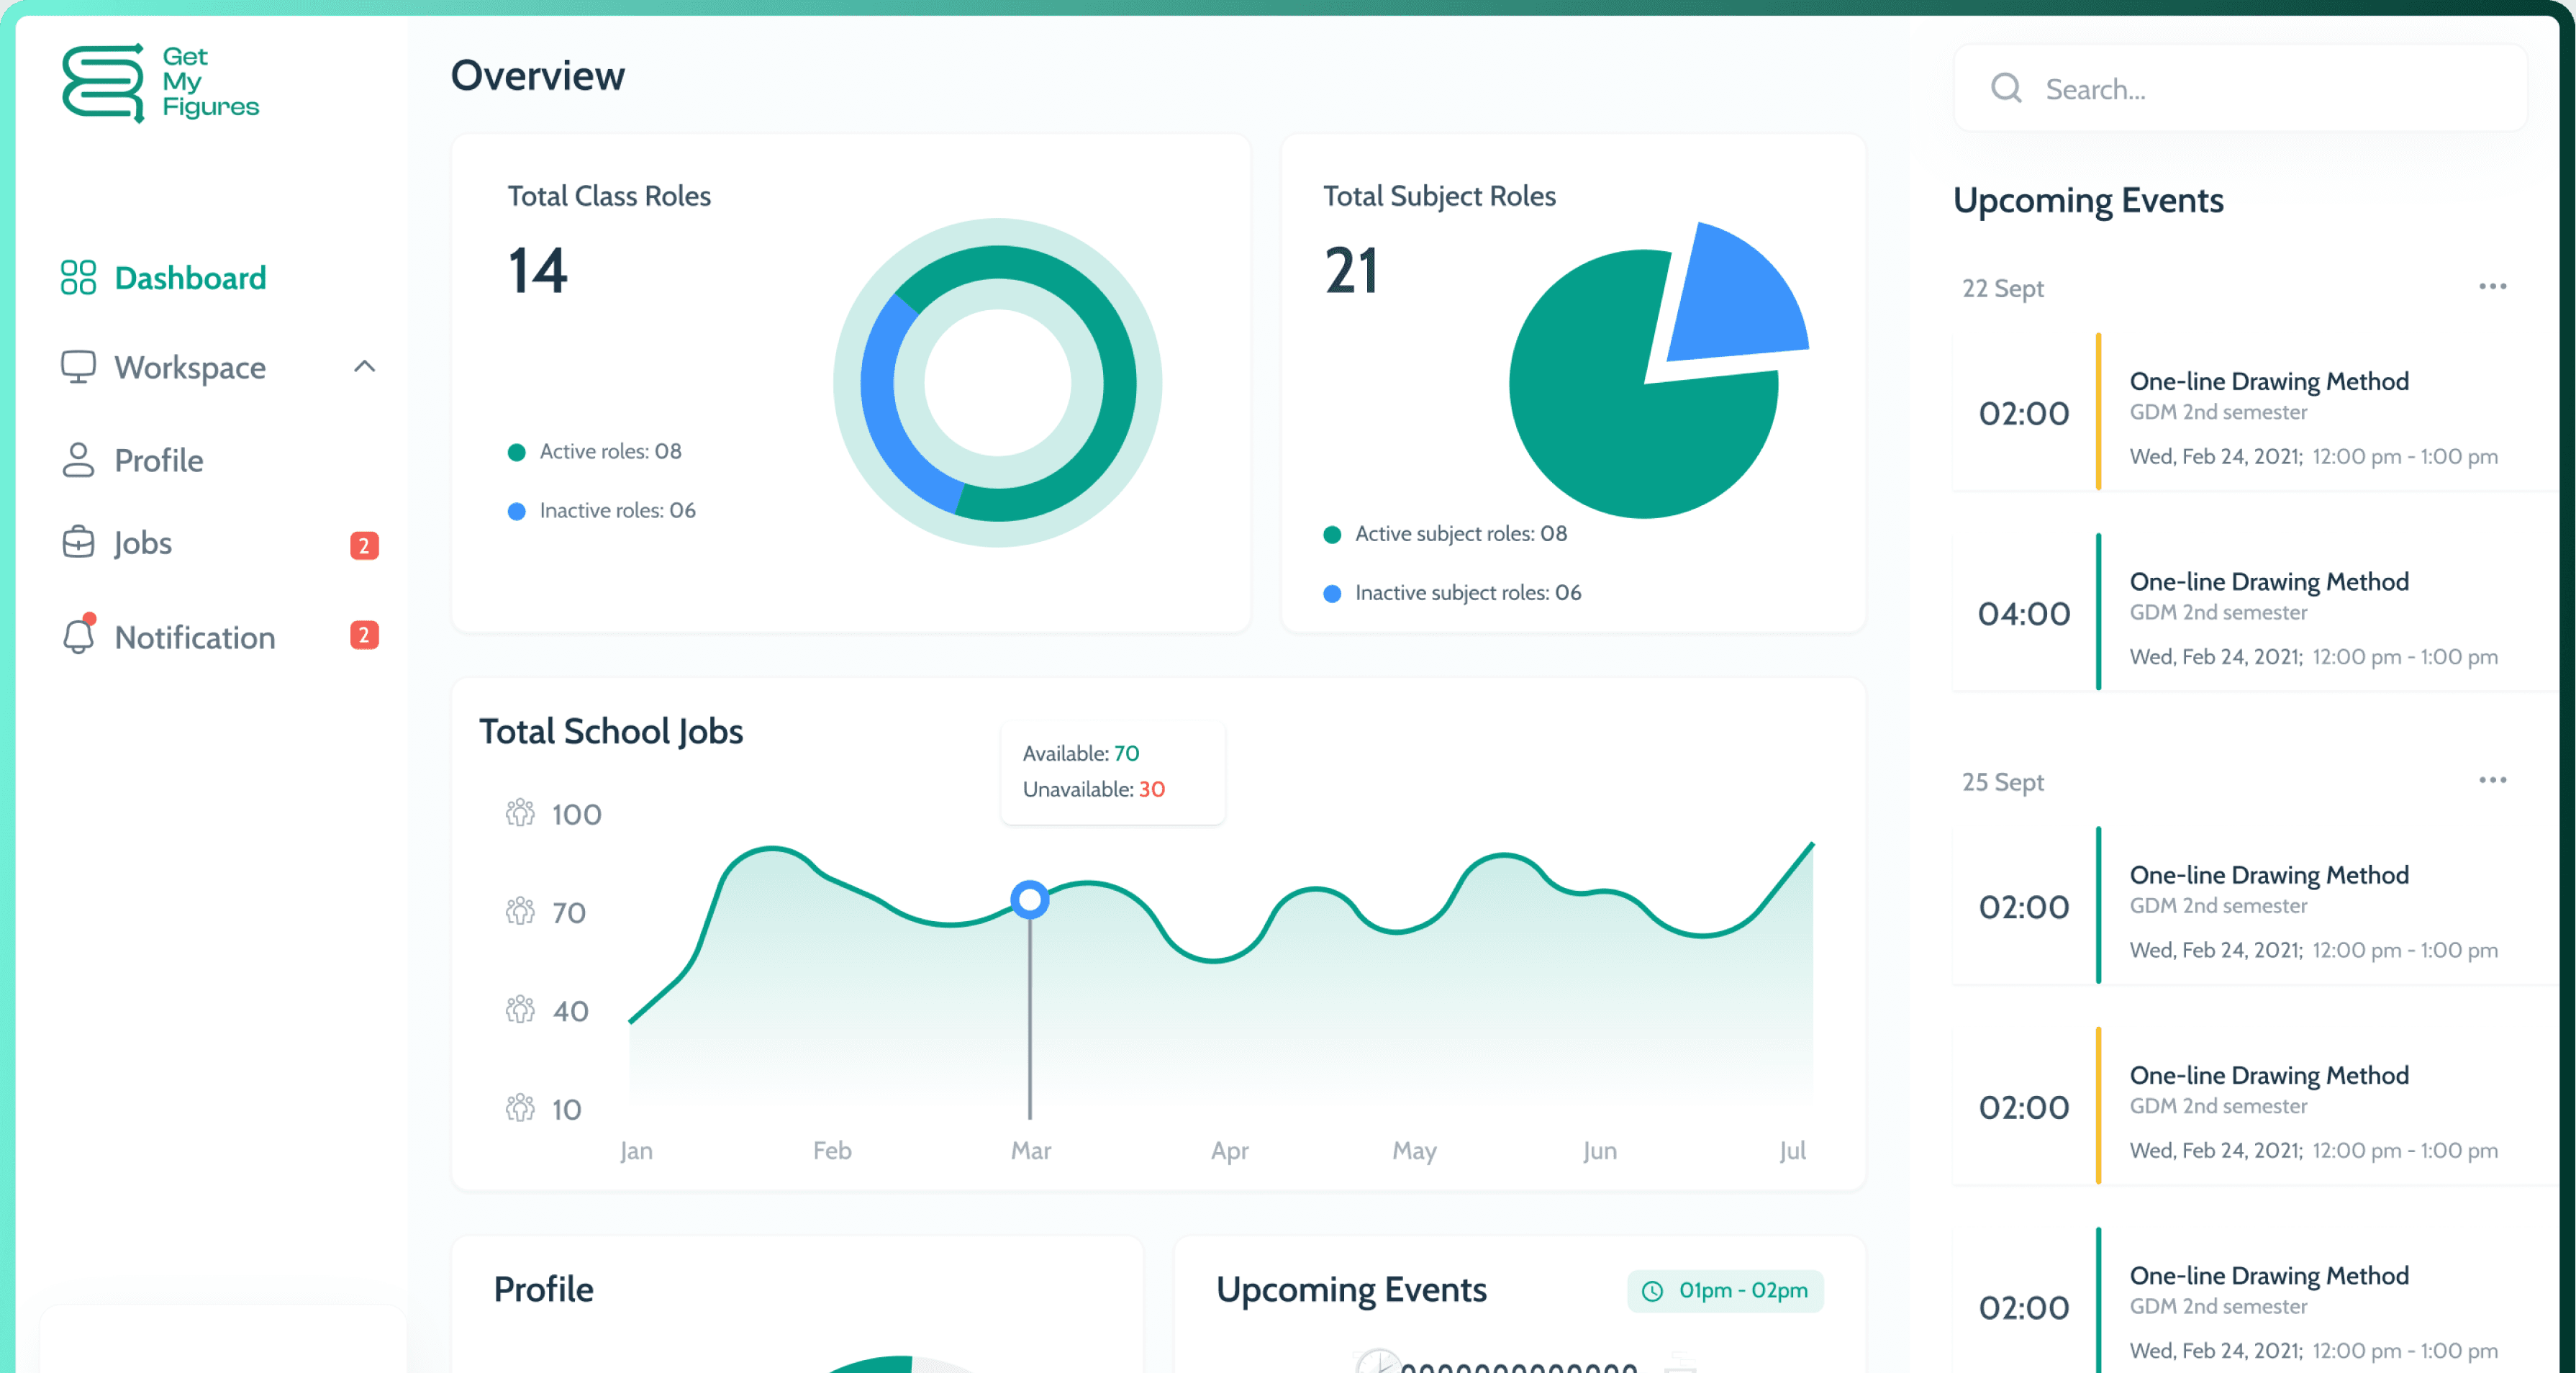Select the 01pm - 02pm time badge
Viewport: 2576px width, 1373px height.
[x=1725, y=1291]
